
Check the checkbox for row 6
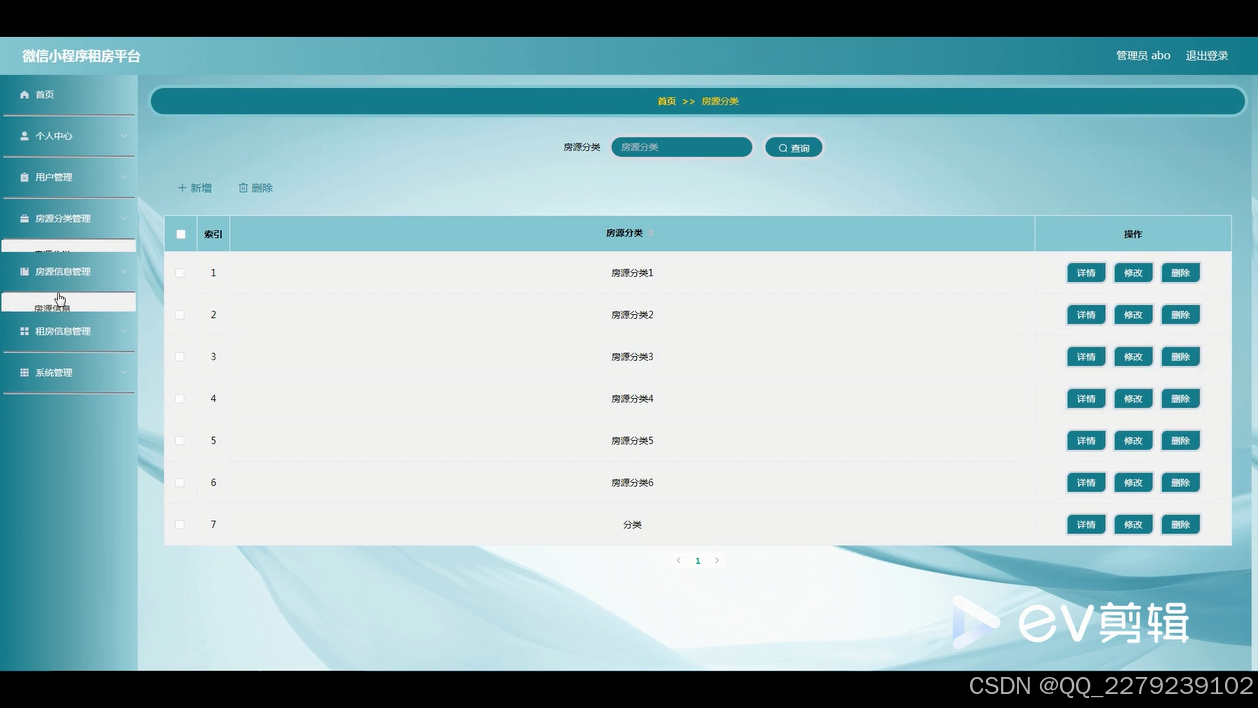pos(180,482)
